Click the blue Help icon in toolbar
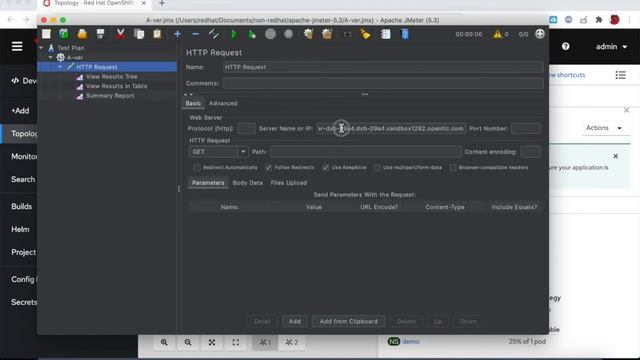This screenshot has width=640, height=360. pos(404,34)
